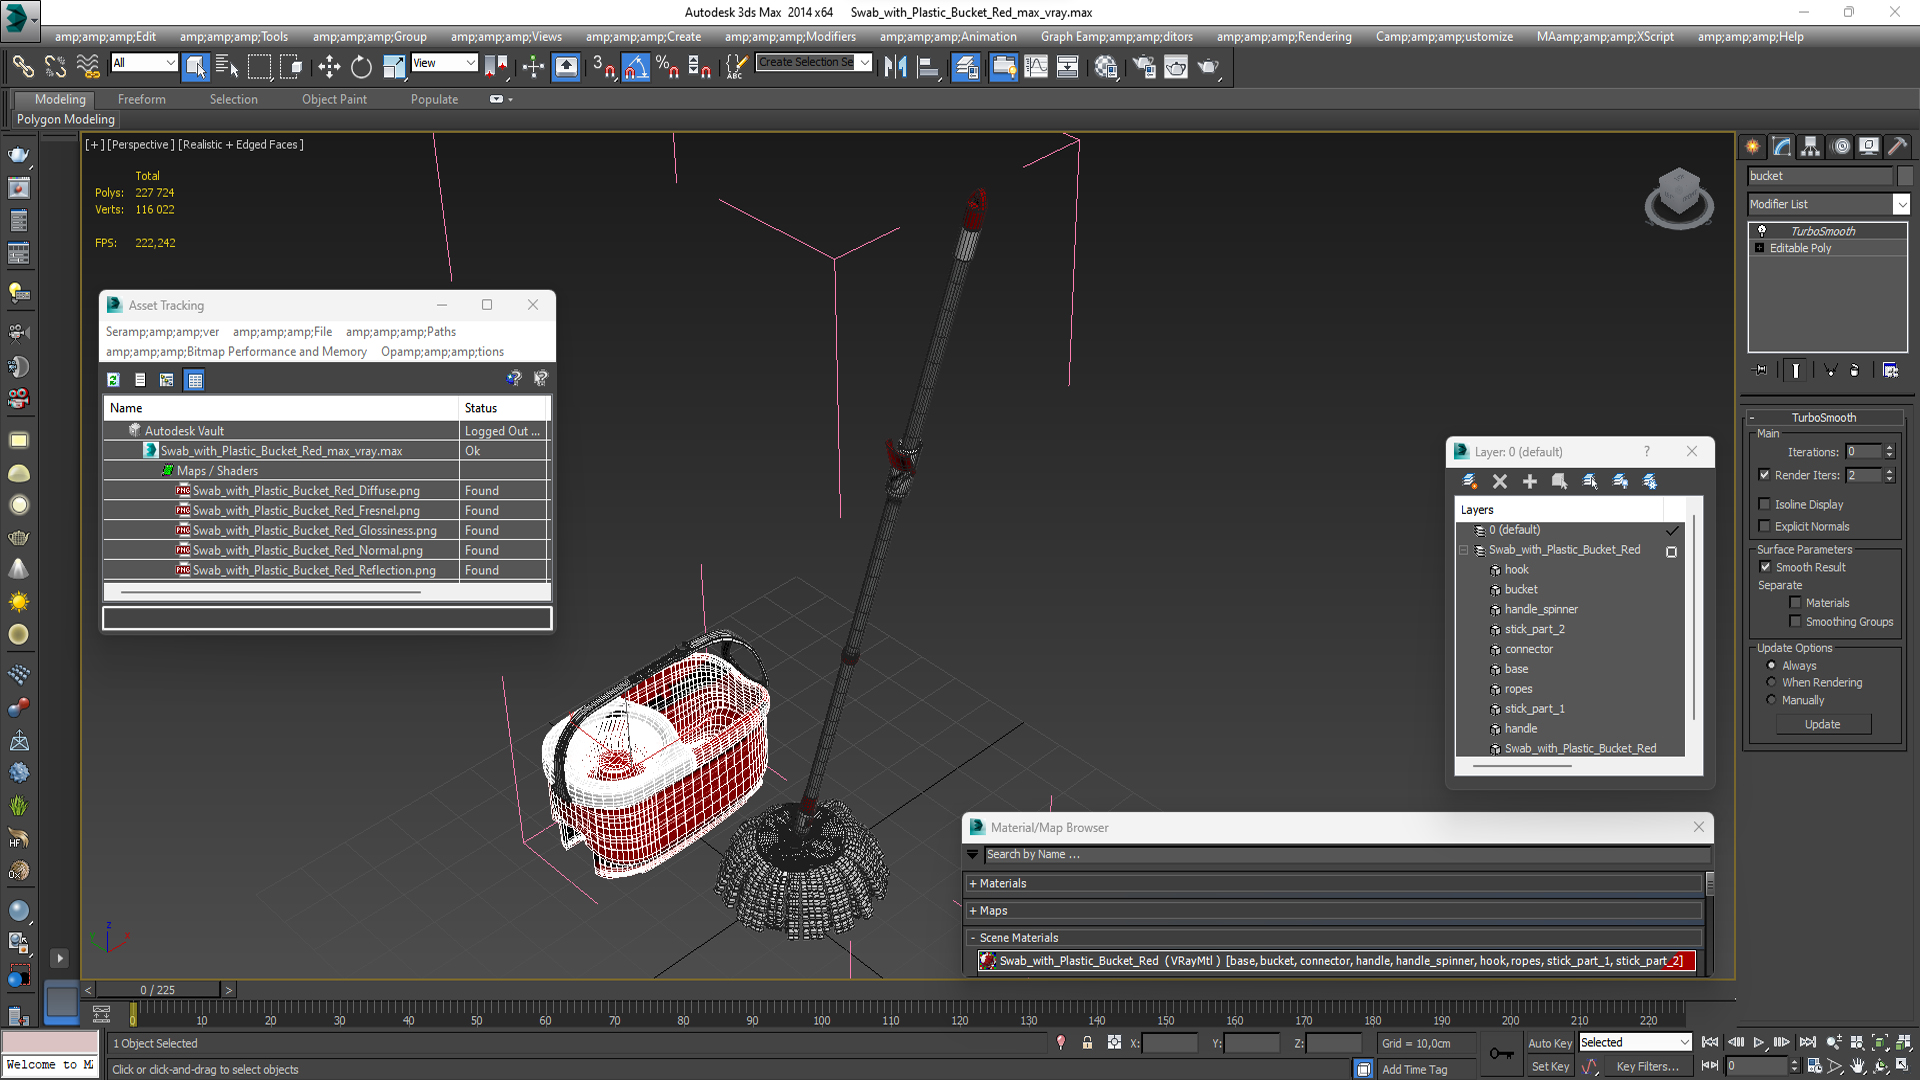The height and width of the screenshot is (1080, 1920).
Task: Choose the Select and Move tool
Action: tap(329, 67)
